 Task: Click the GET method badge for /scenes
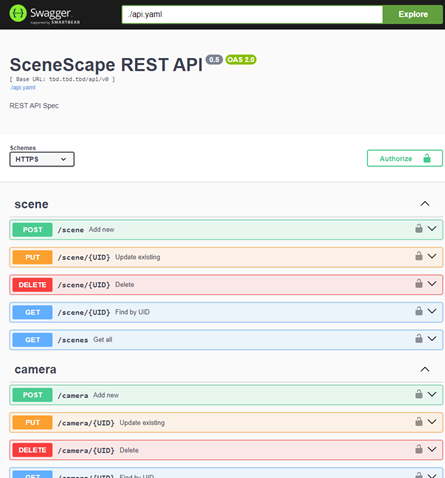pyautogui.click(x=32, y=340)
